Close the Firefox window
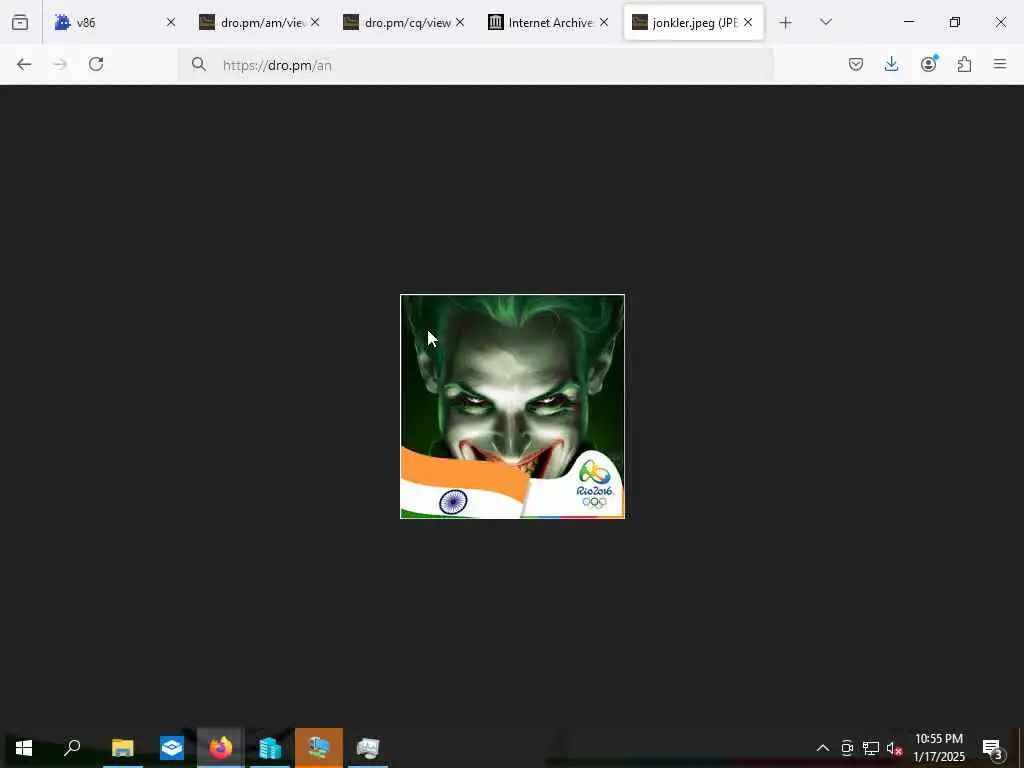The width and height of the screenshot is (1024, 768). pyautogui.click(x=1000, y=22)
